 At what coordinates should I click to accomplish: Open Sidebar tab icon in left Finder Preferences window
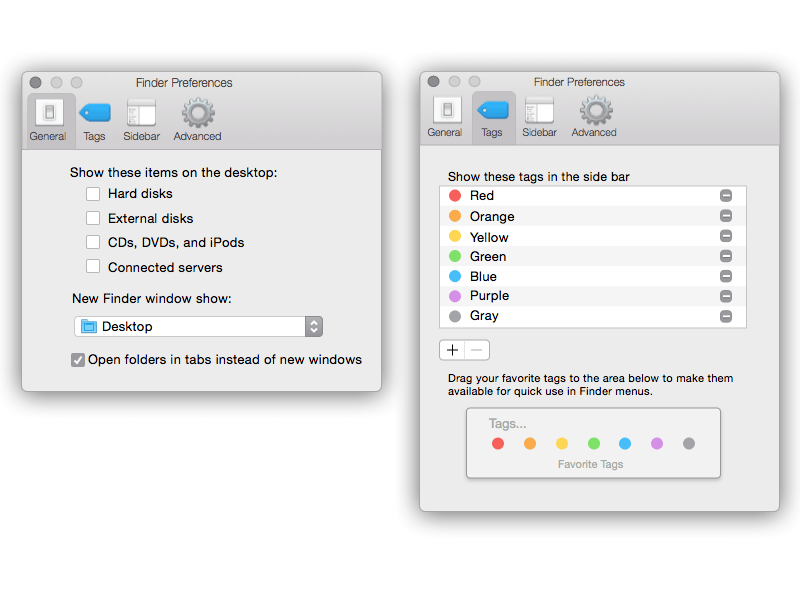(141, 112)
